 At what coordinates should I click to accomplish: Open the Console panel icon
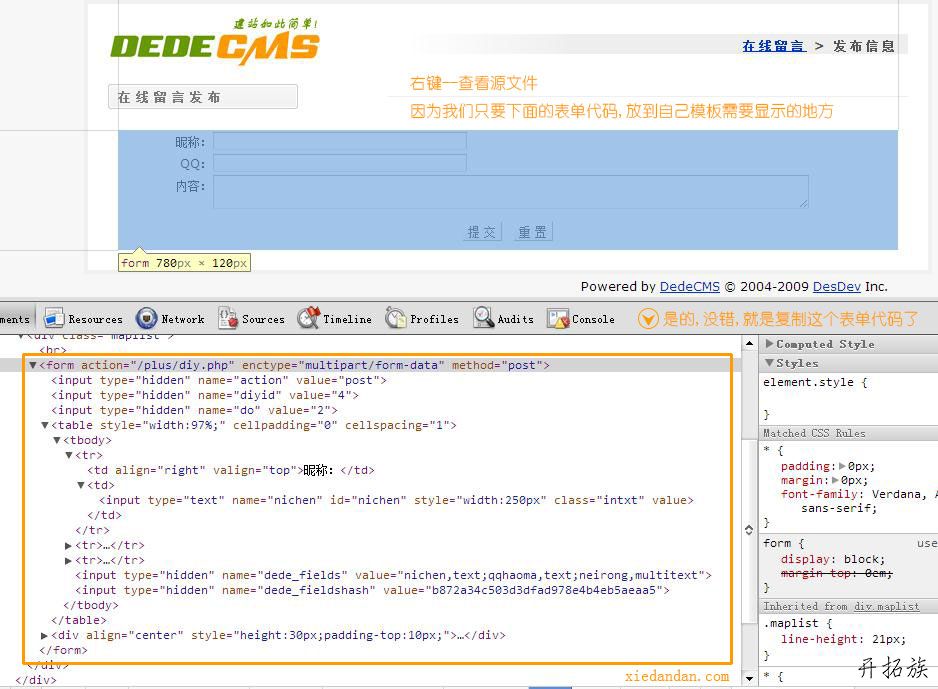[x=558, y=318]
